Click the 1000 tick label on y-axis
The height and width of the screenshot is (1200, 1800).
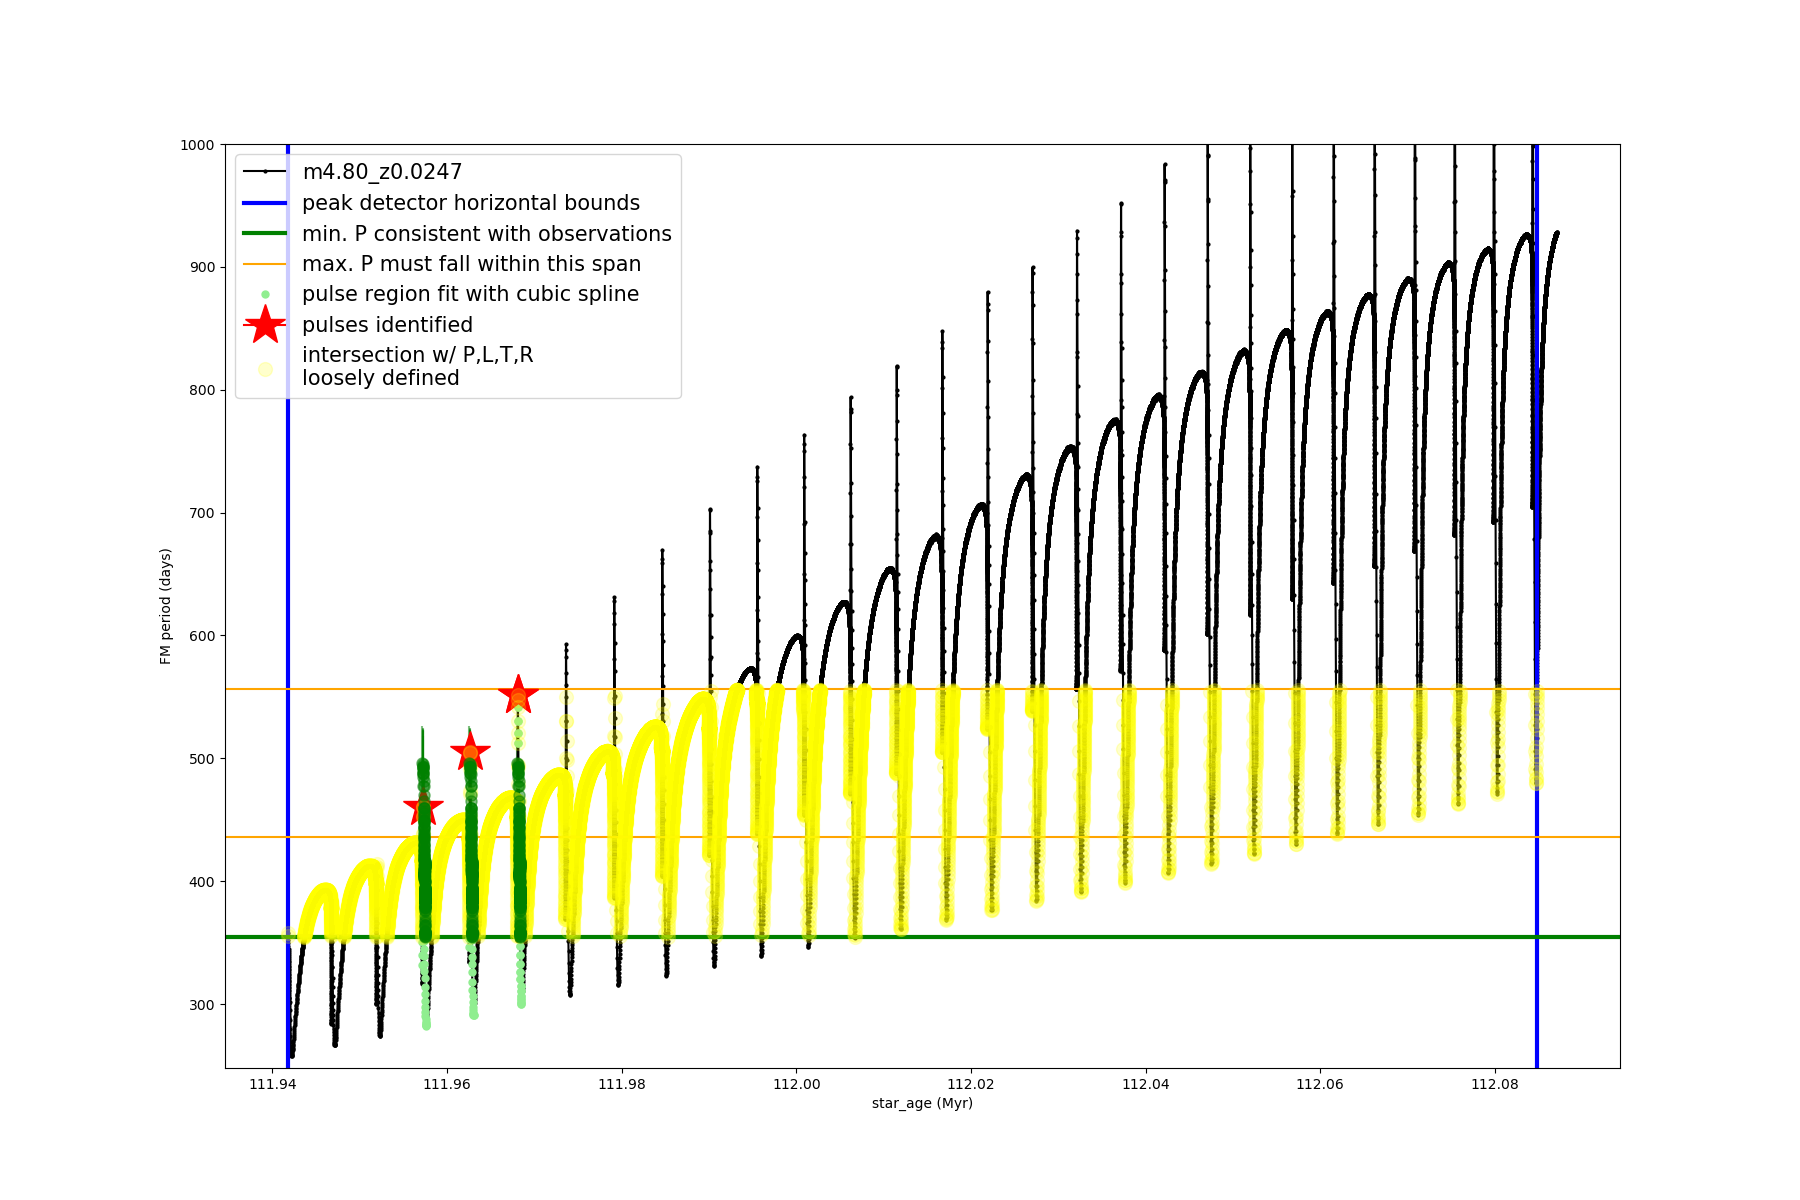point(197,145)
